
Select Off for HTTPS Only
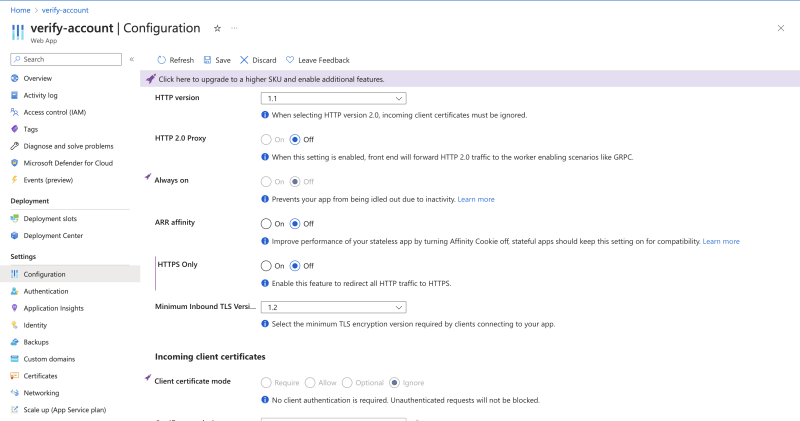295,266
